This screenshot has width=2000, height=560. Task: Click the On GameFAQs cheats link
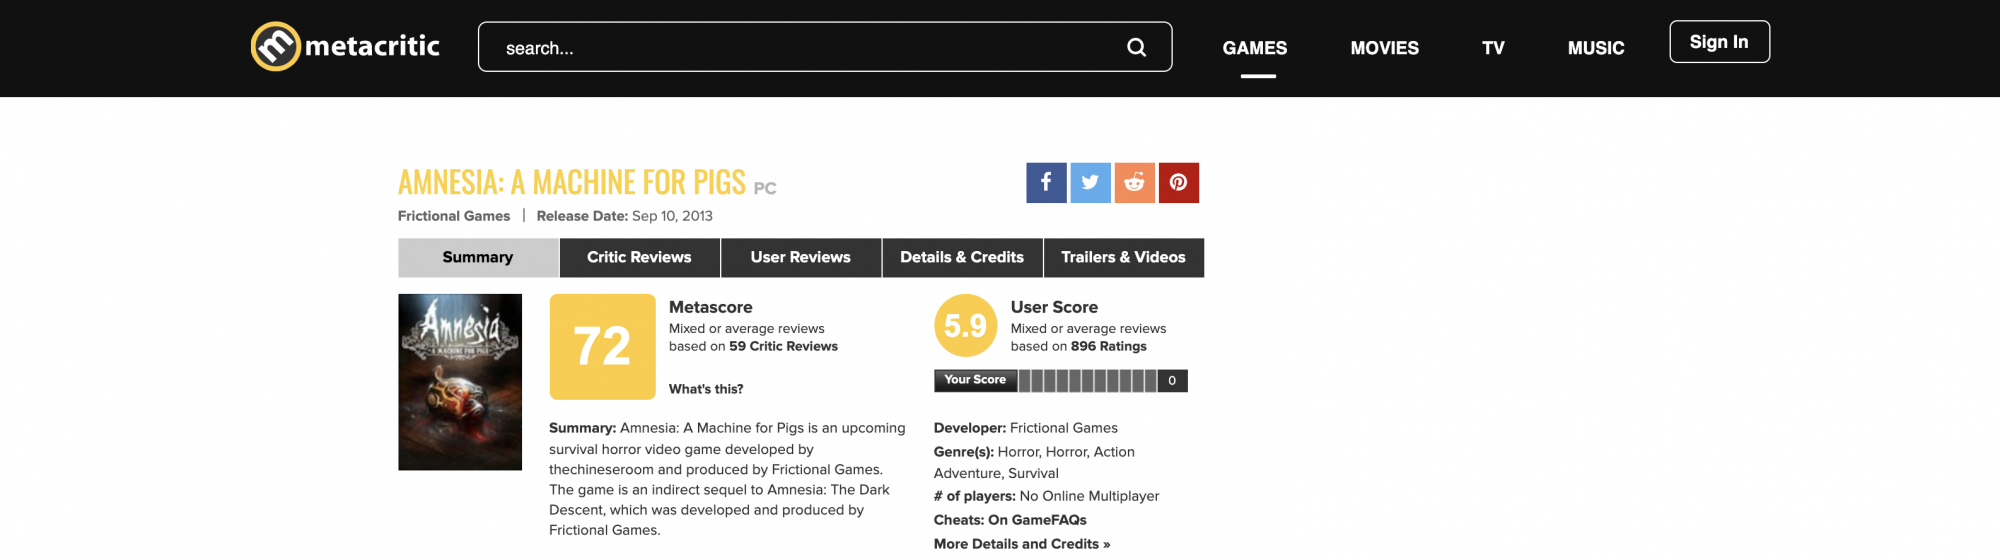1037,520
